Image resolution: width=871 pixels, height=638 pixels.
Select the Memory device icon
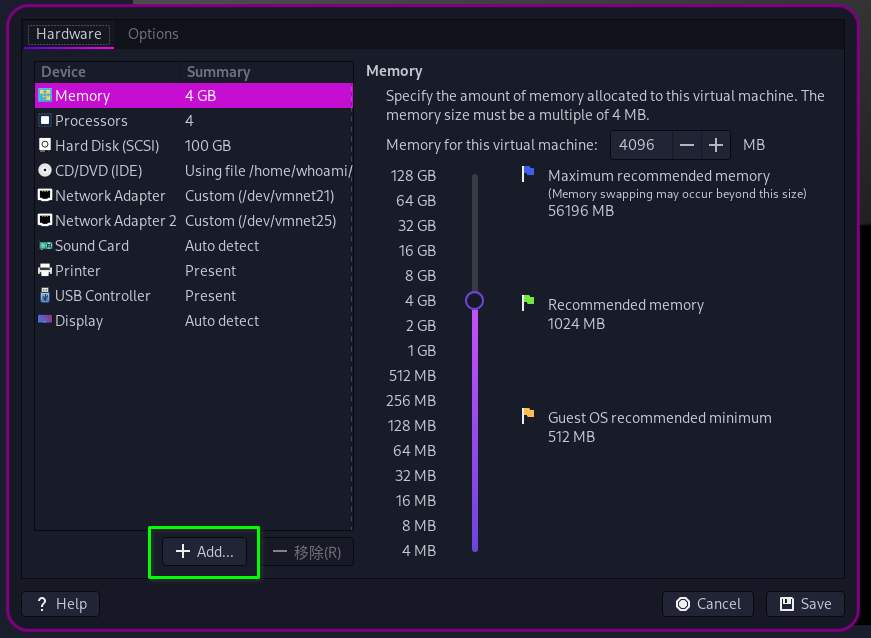point(45,96)
